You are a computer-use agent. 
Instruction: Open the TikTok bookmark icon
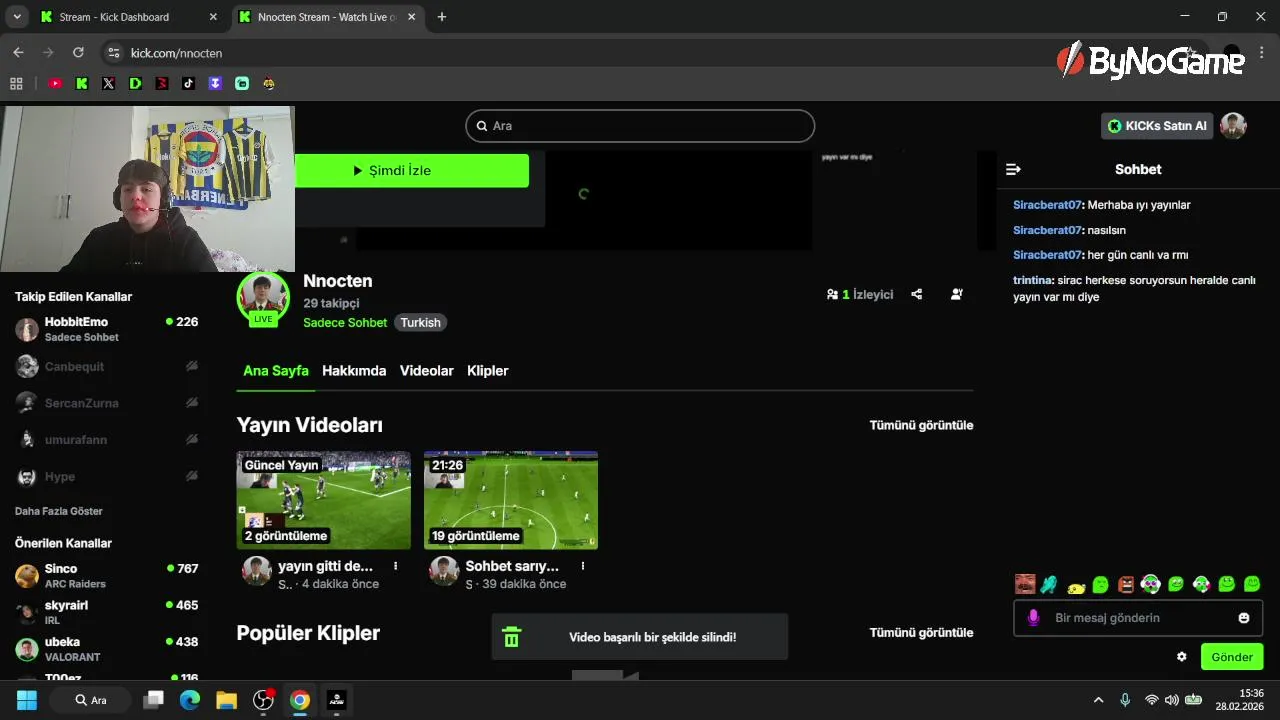[x=188, y=84]
